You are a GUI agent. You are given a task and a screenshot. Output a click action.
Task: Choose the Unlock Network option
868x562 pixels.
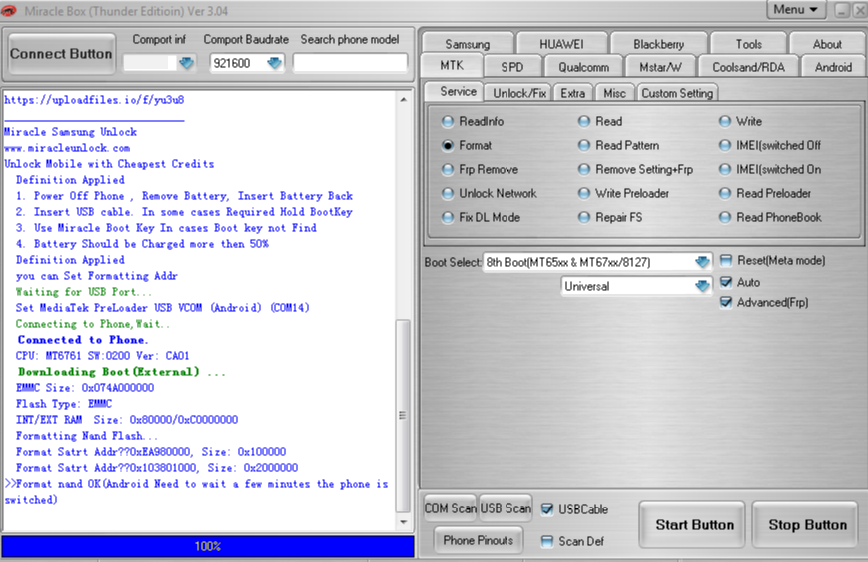tap(448, 193)
